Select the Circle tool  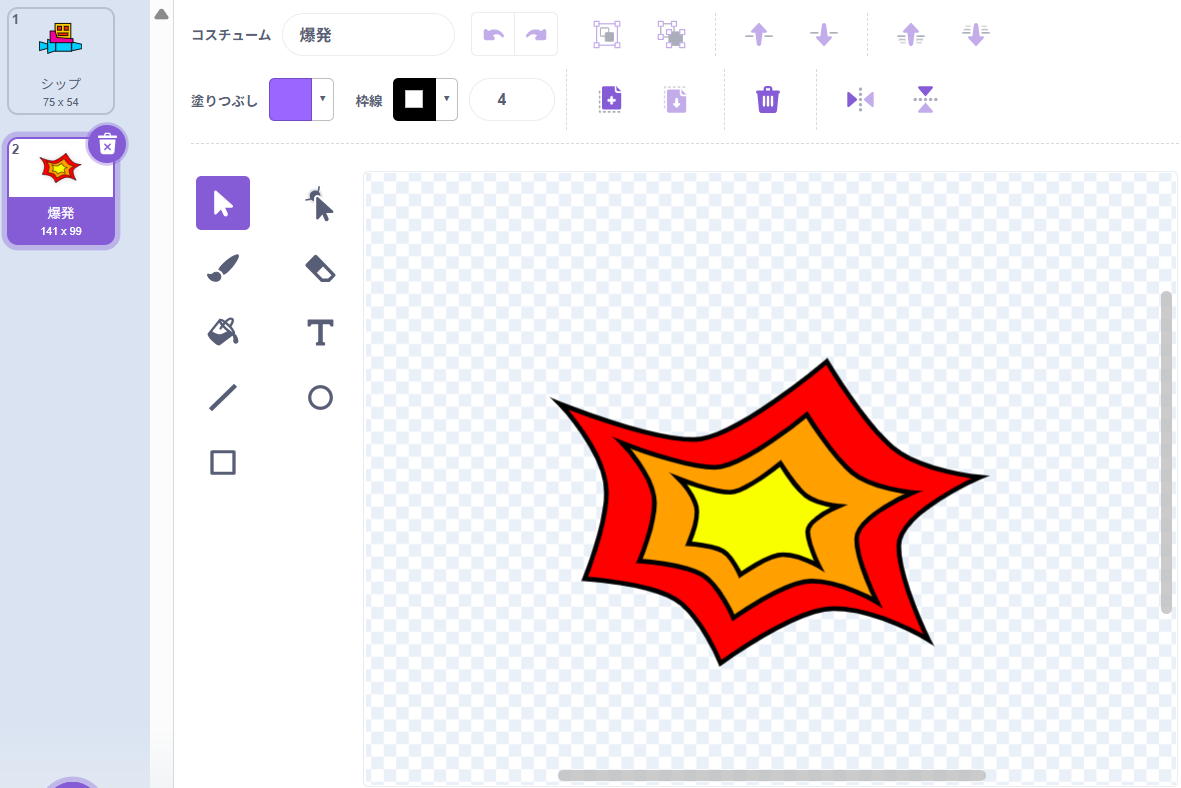[x=320, y=398]
